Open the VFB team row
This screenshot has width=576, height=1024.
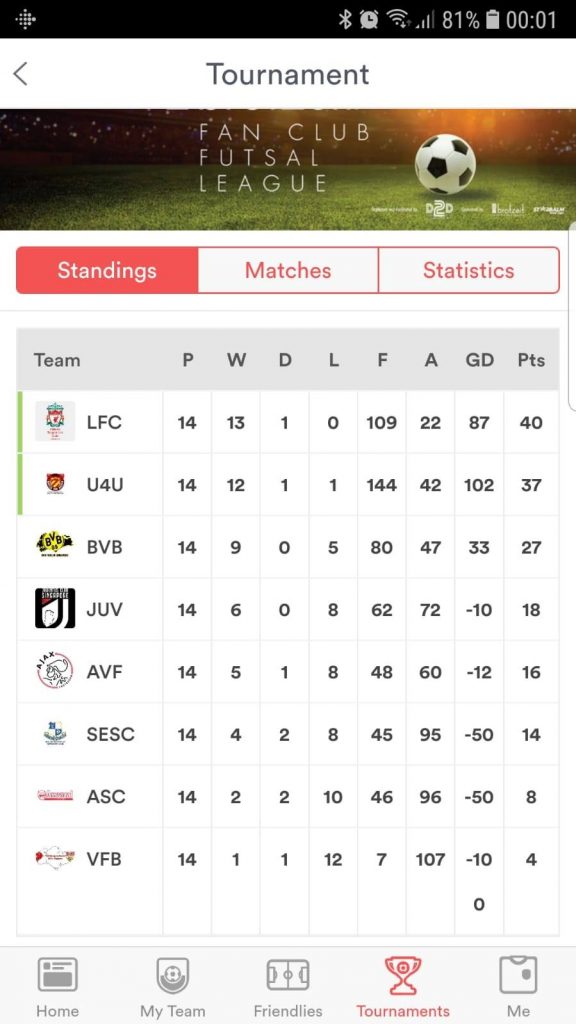(288, 882)
